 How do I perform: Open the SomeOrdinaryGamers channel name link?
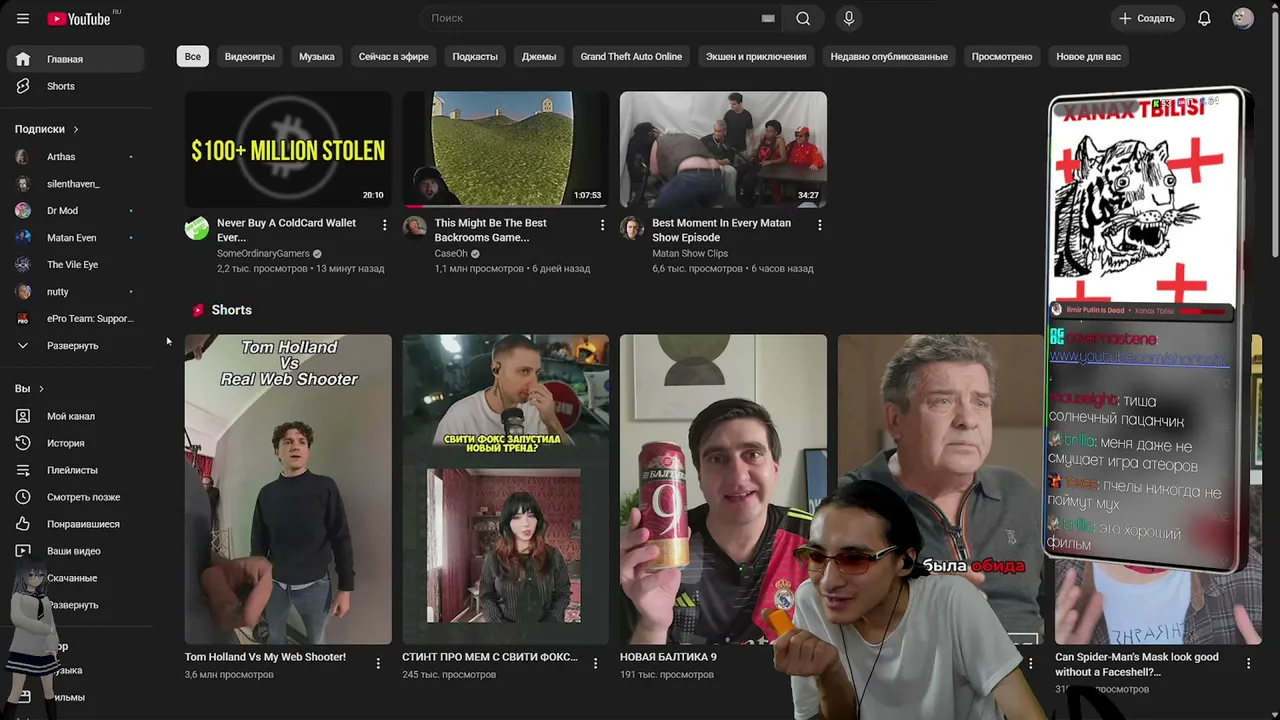coord(264,254)
